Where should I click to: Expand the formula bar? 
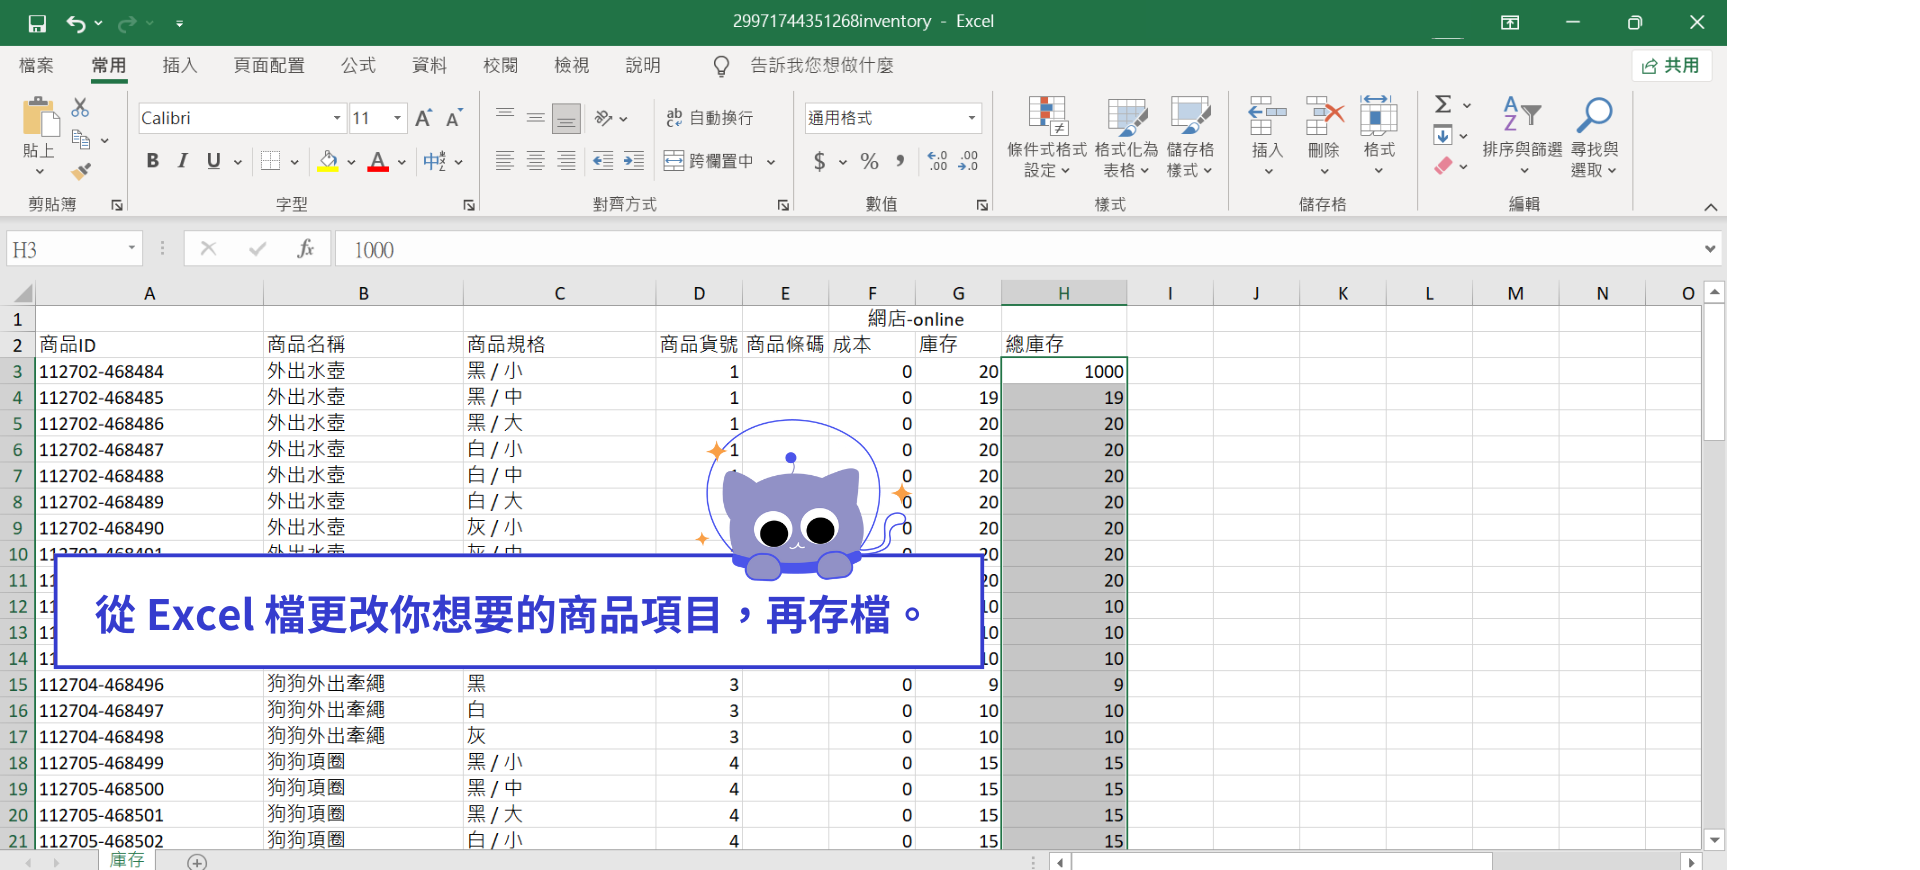tap(1710, 249)
